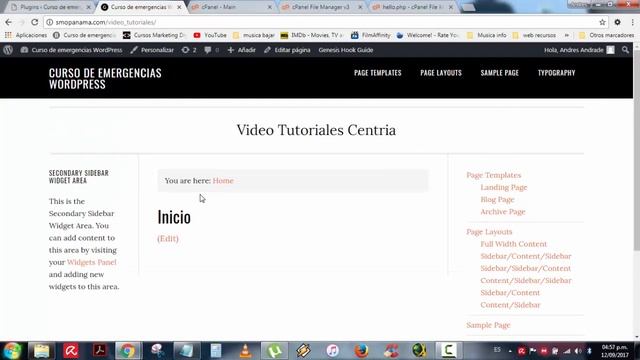The height and width of the screenshot is (360, 640).
Task: Click Editar página in the admin bar
Action: tap(287, 50)
